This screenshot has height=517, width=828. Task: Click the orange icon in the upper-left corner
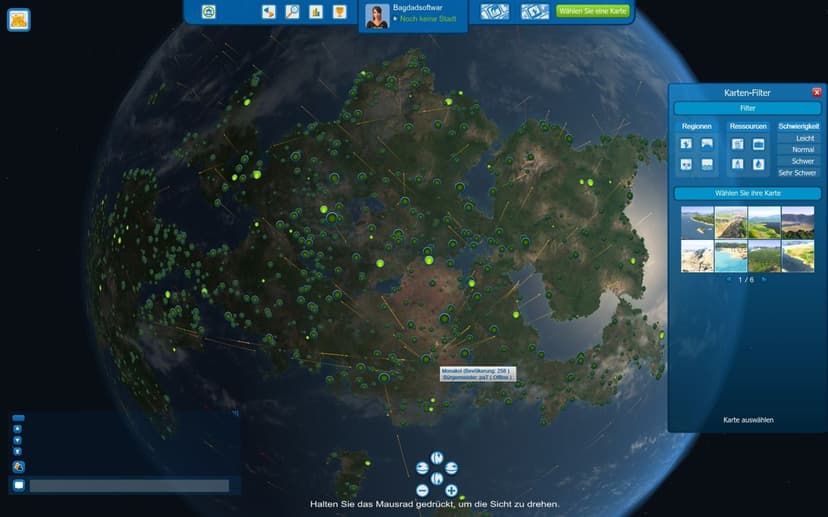click(x=18, y=20)
